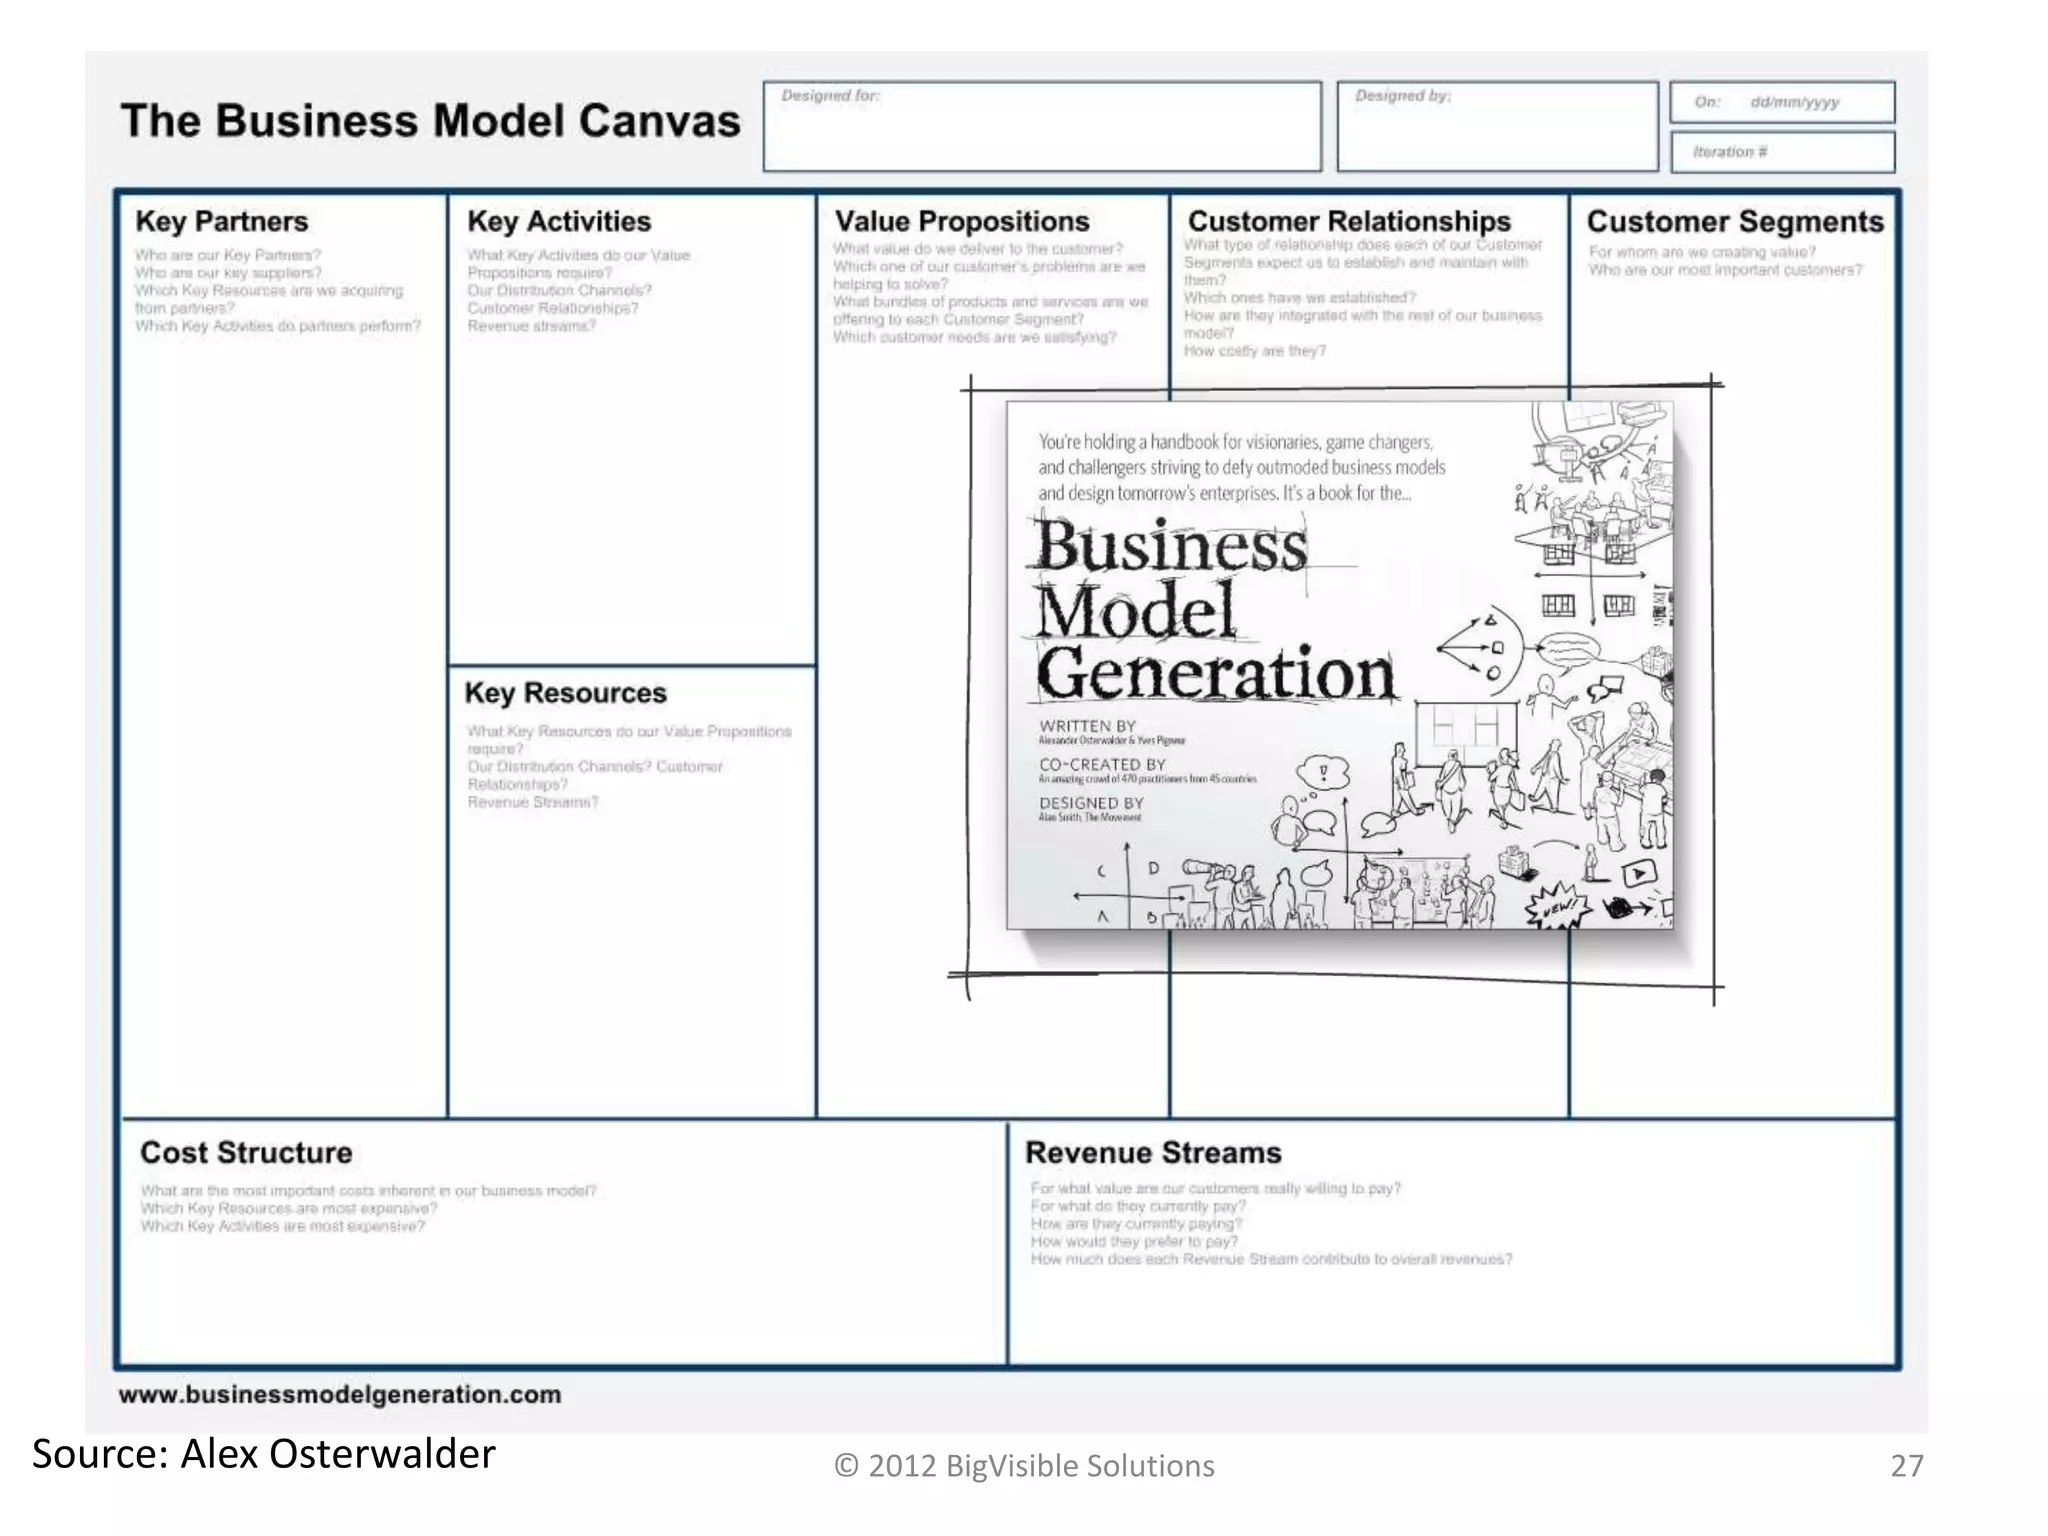Click "Source: Alex Osterwalder" caption

pyautogui.click(x=264, y=1454)
